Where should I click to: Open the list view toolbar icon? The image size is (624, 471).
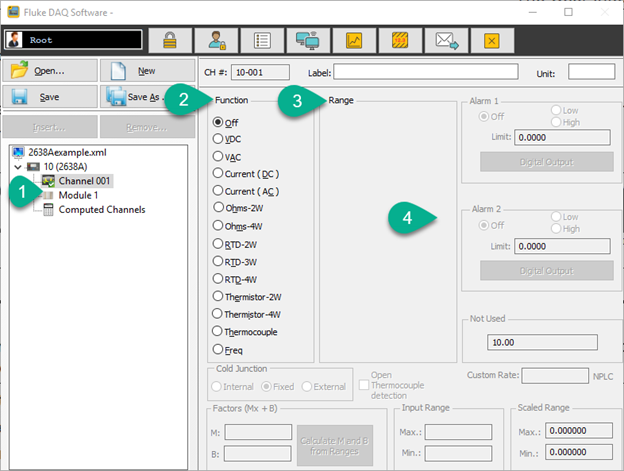click(262, 40)
